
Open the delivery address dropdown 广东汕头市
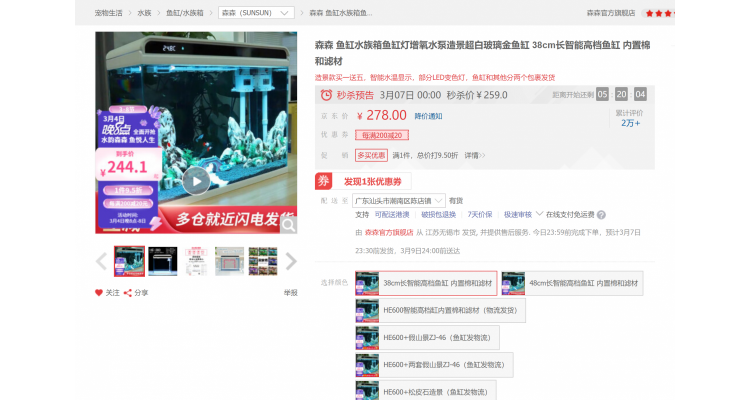tap(399, 200)
